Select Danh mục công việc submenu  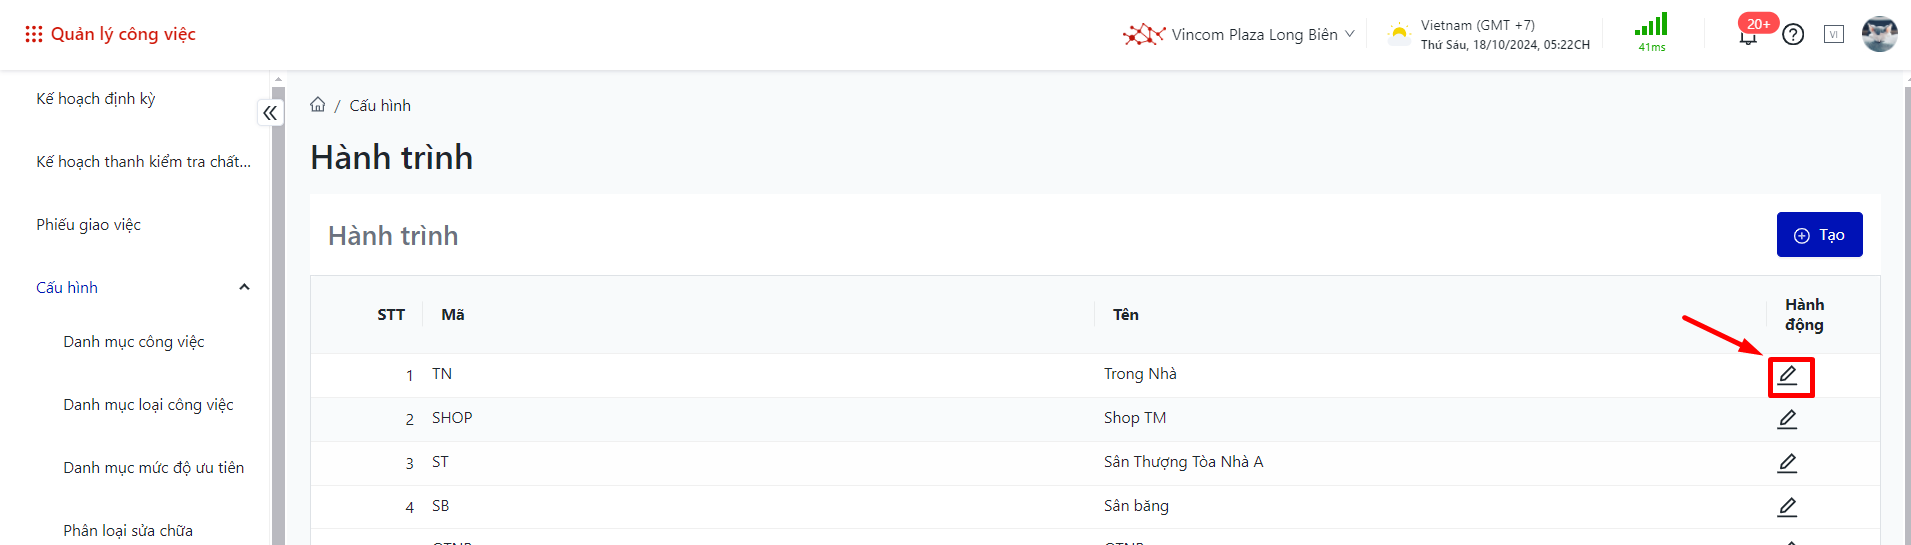[134, 342]
